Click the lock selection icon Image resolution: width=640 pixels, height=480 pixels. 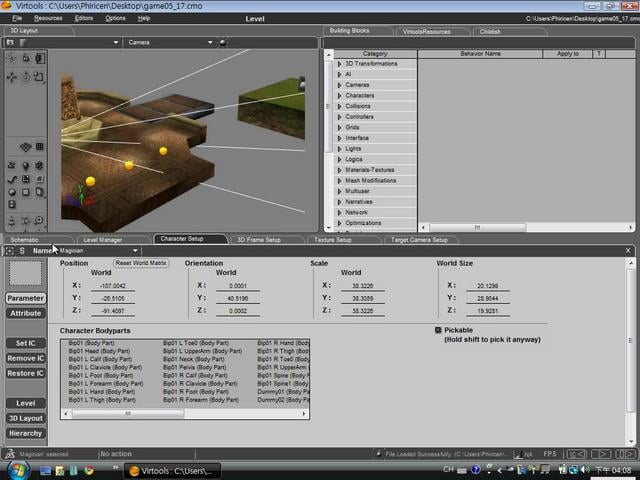[26, 58]
